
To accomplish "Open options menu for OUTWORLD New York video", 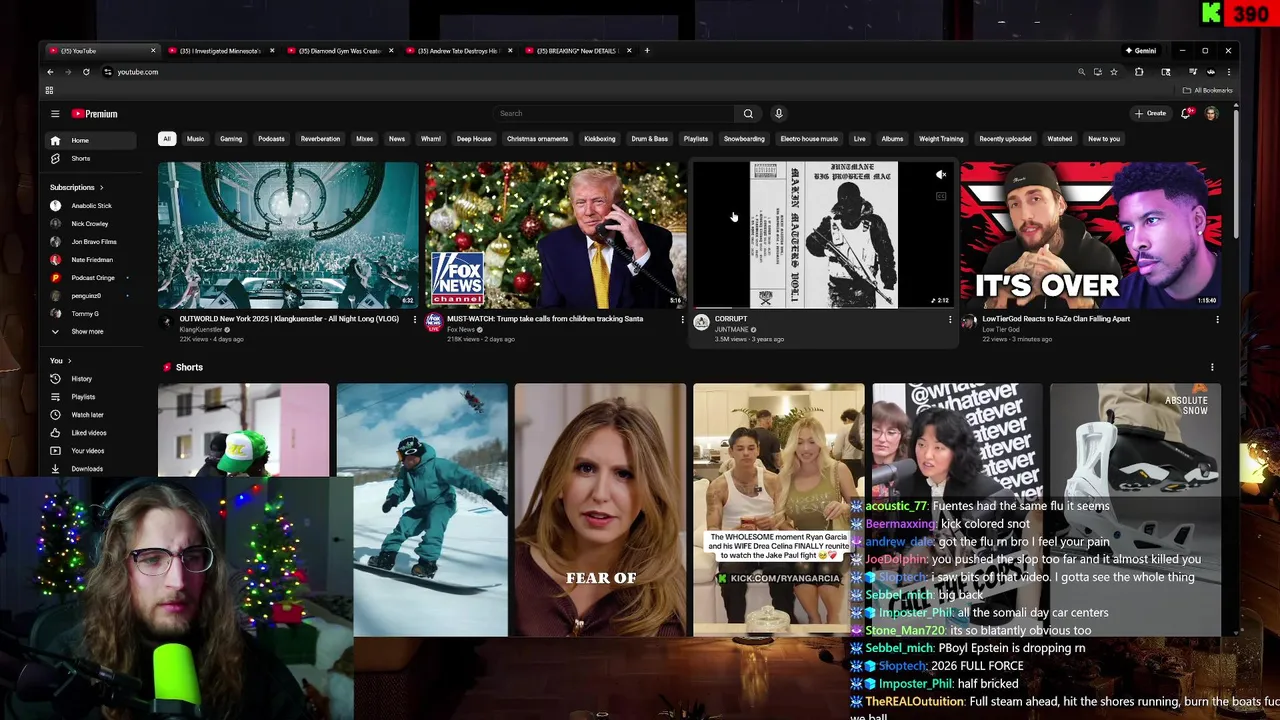I will click(x=415, y=320).
